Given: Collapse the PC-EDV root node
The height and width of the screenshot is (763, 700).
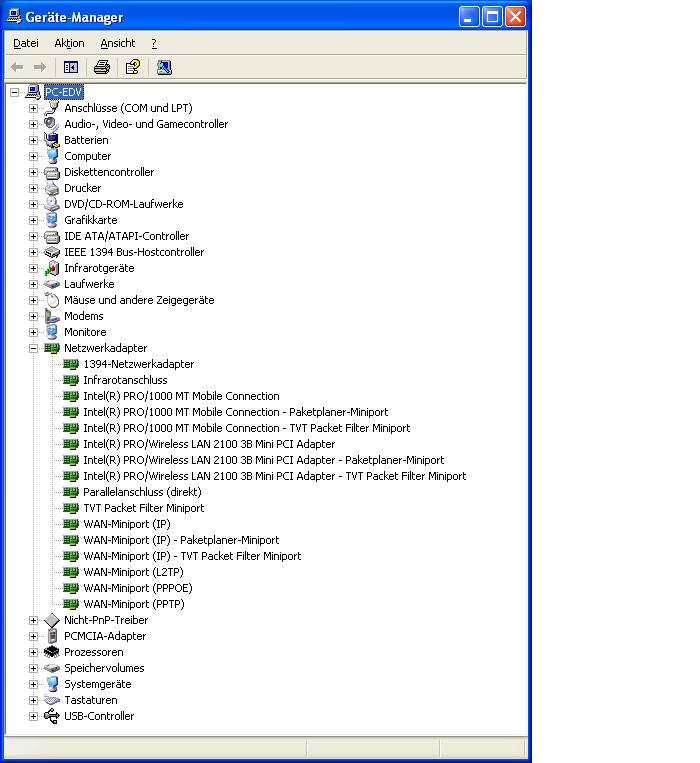Looking at the screenshot, I should (15, 92).
